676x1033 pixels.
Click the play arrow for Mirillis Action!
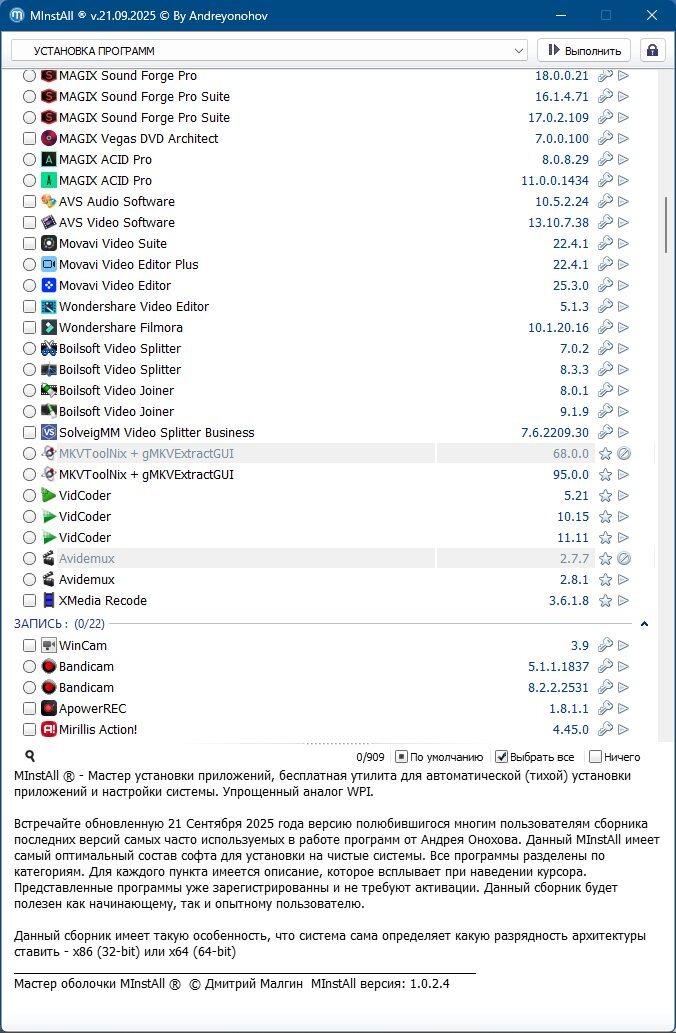click(623, 730)
